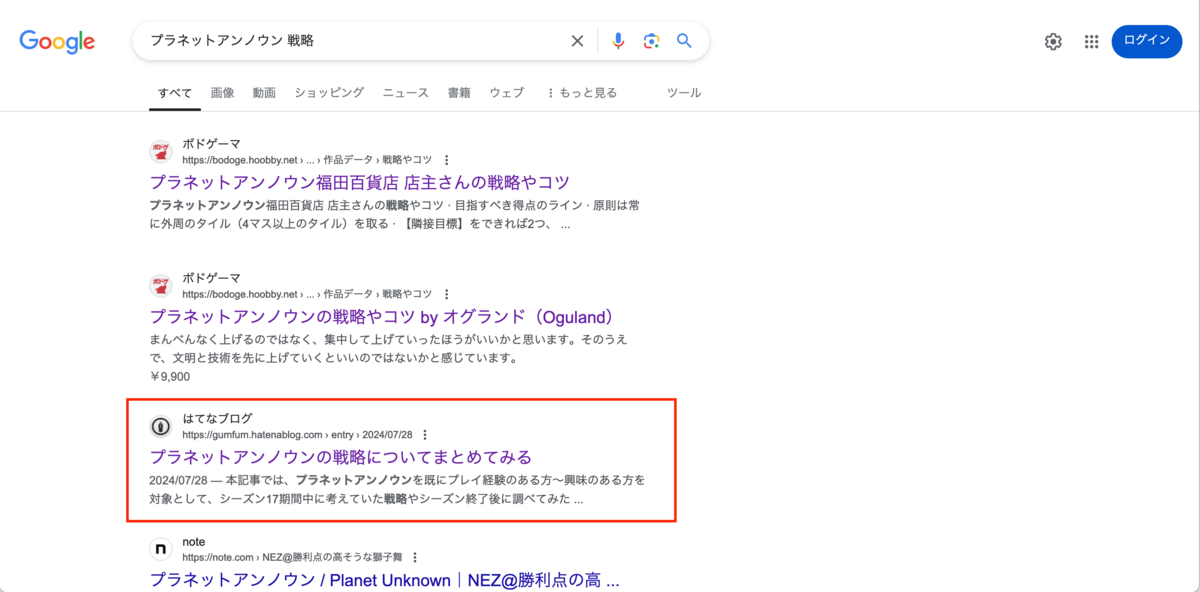Open the Google apps grid icon
1200x592 pixels.
(x=1091, y=41)
